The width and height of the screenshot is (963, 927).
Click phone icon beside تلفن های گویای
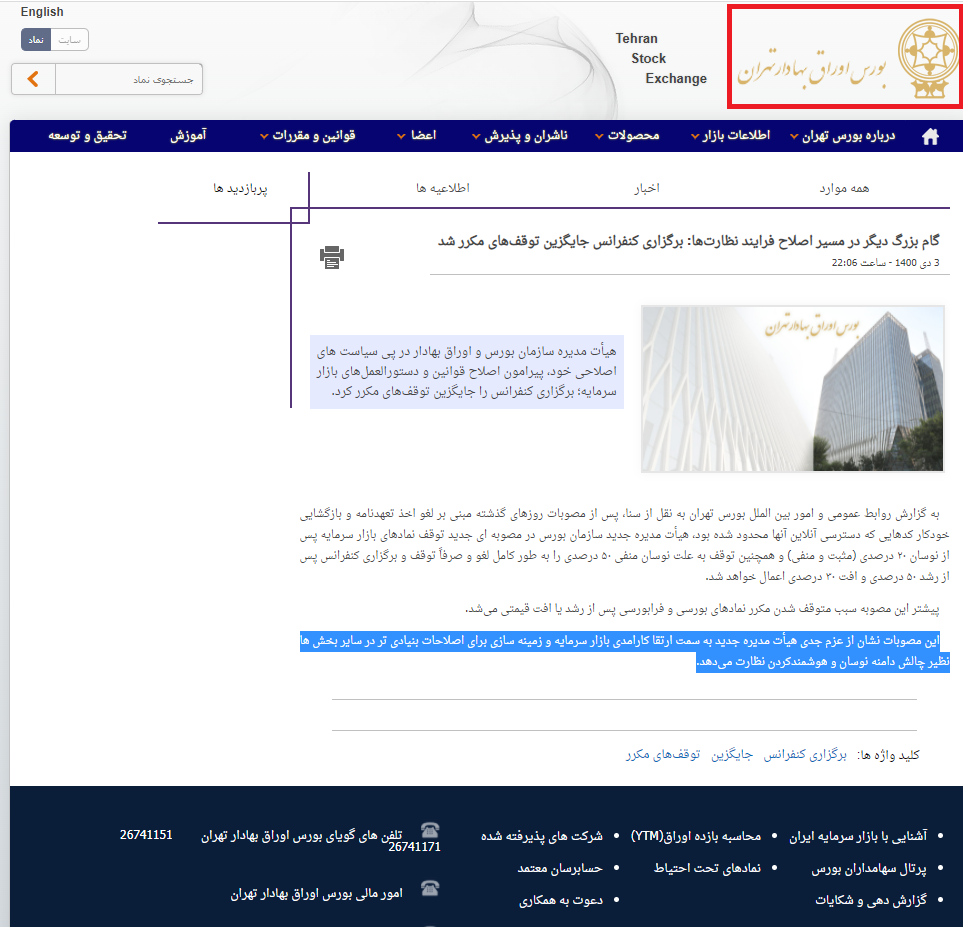pos(430,830)
